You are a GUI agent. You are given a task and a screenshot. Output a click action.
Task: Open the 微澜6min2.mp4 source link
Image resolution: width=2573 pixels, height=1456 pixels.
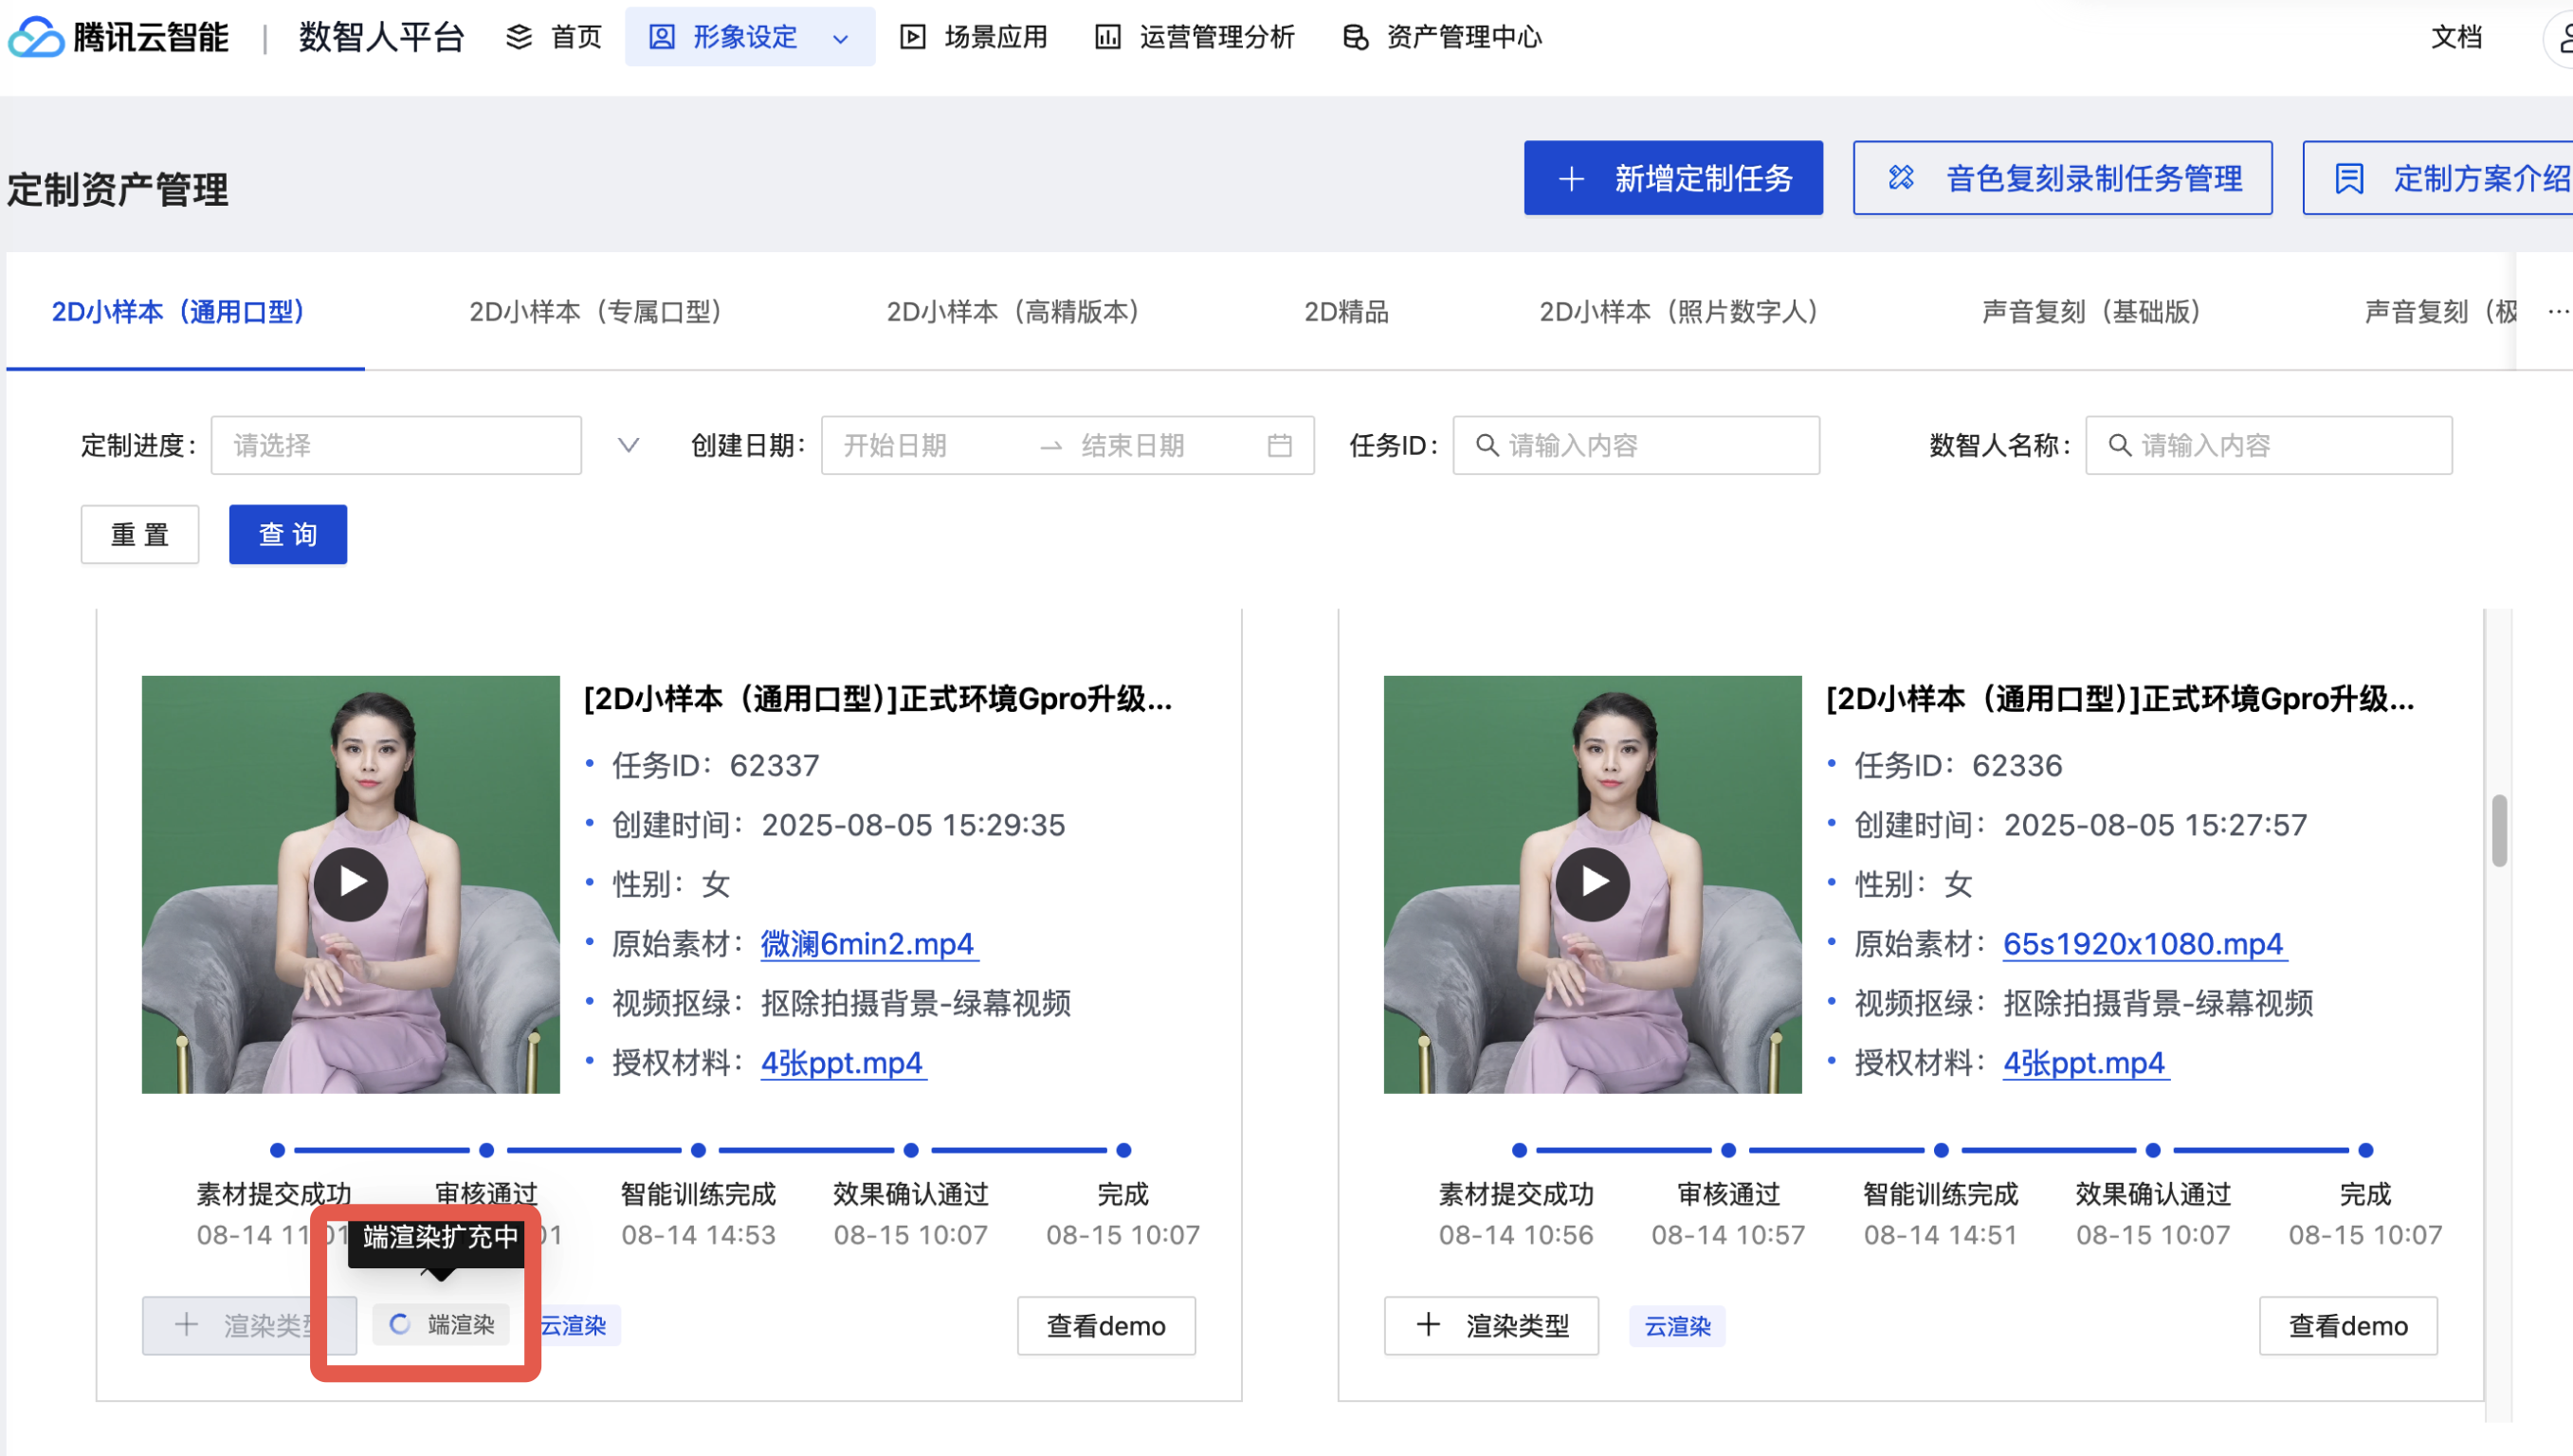pyautogui.click(x=867, y=943)
